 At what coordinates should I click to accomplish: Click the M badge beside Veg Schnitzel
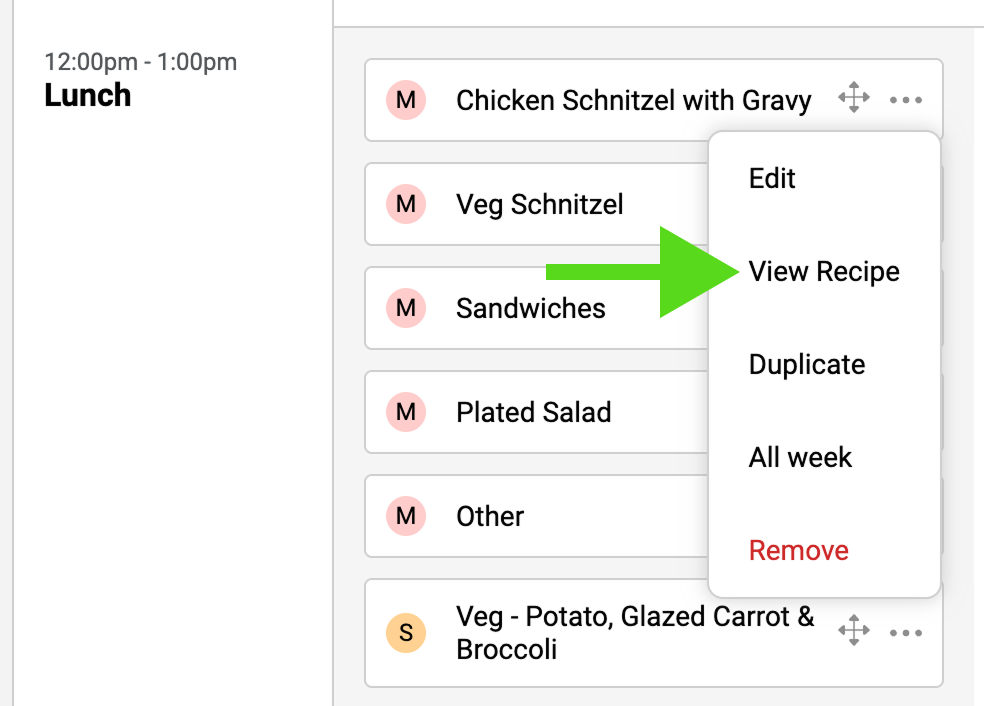pyautogui.click(x=406, y=204)
